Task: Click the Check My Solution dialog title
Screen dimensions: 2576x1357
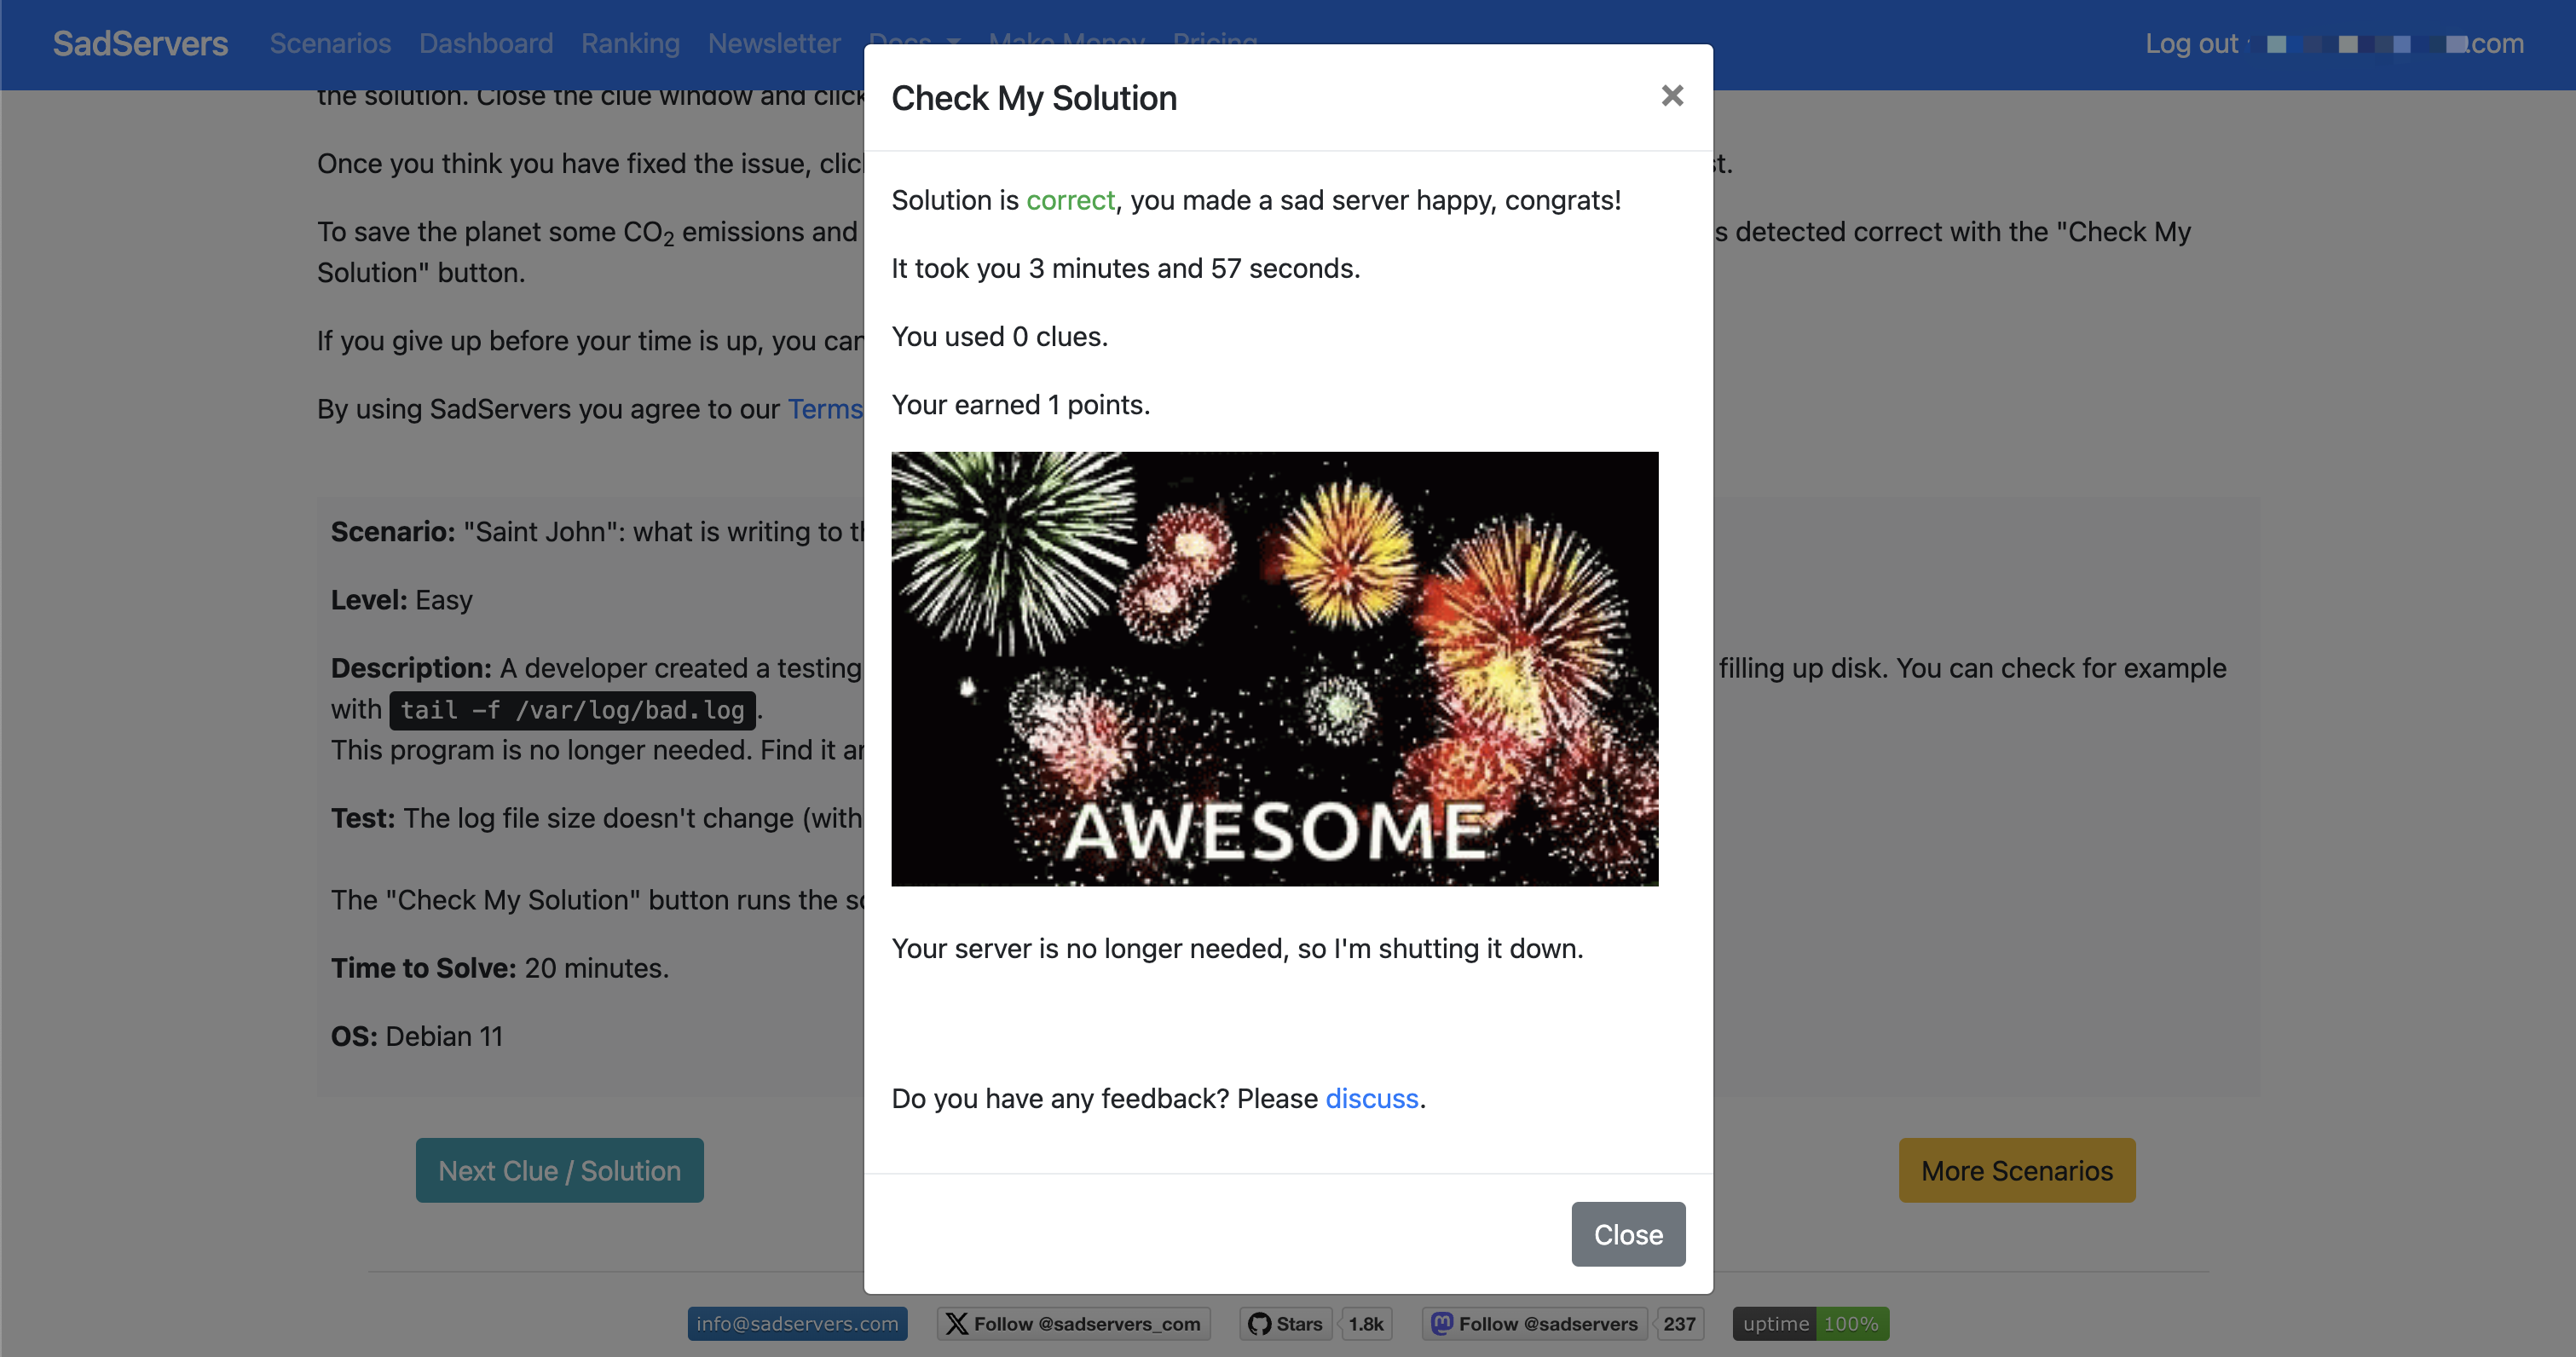Action: pyautogui.click(x=1034, y=98)
